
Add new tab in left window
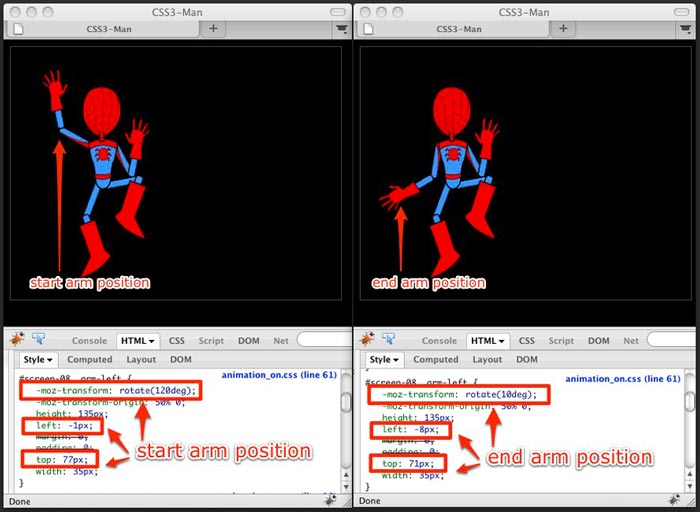(213, 29)
